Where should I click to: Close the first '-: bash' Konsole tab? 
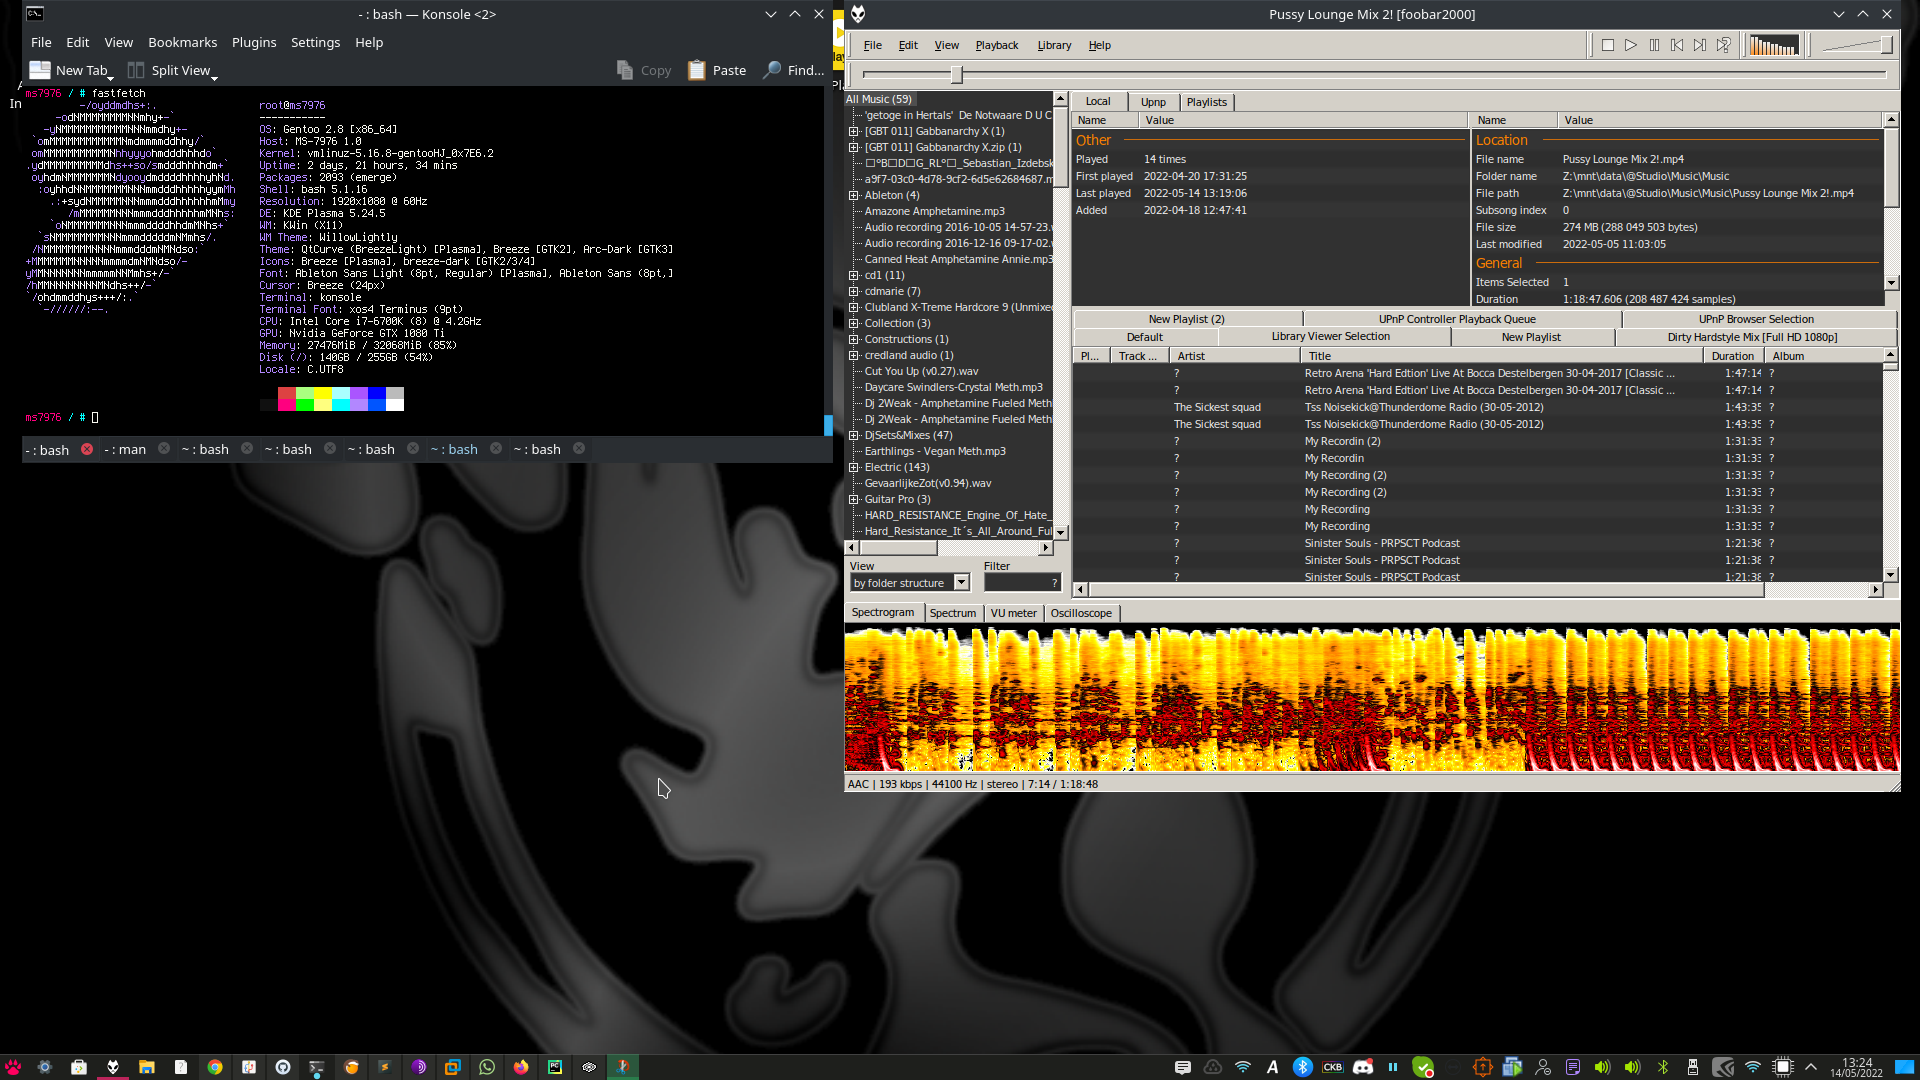tap(87, 449)
